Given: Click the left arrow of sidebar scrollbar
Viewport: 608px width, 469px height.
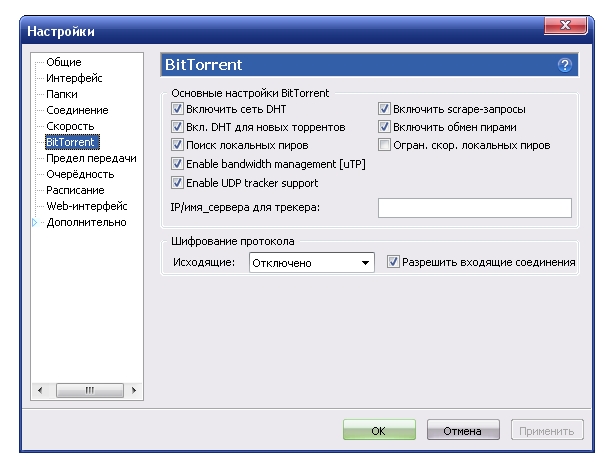Looking at the screenshot, I should (40, 390).
